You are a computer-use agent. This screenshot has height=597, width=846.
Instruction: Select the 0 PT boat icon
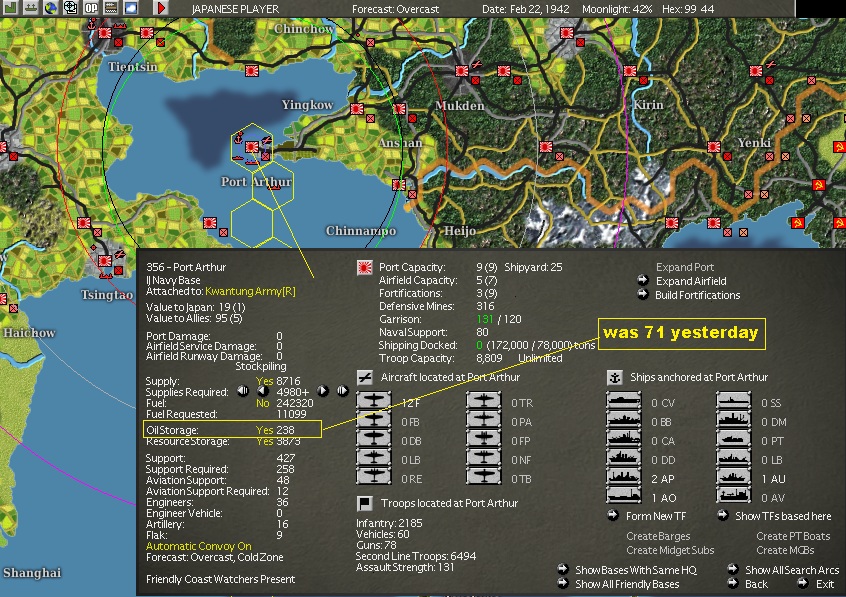[734, 440]
